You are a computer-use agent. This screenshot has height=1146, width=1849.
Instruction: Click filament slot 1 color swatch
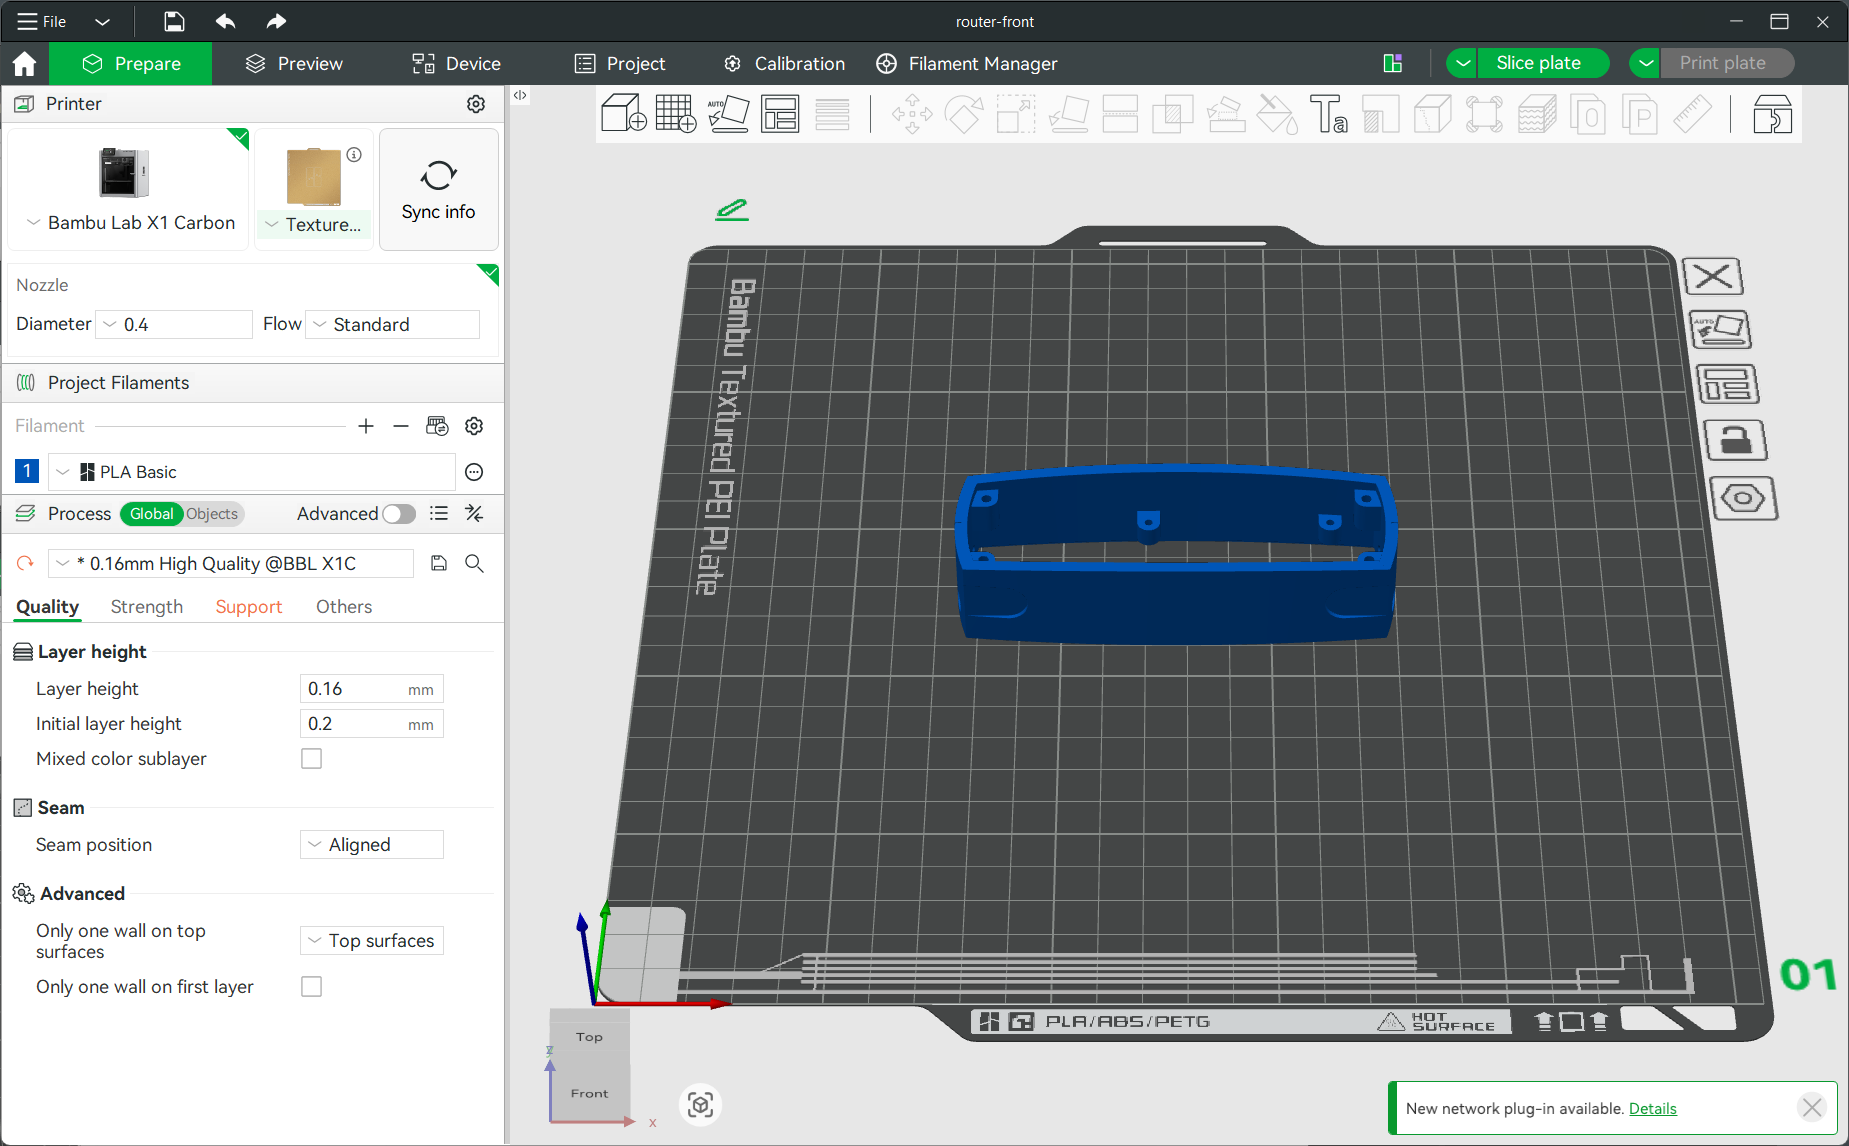click(x=27, y=471)
